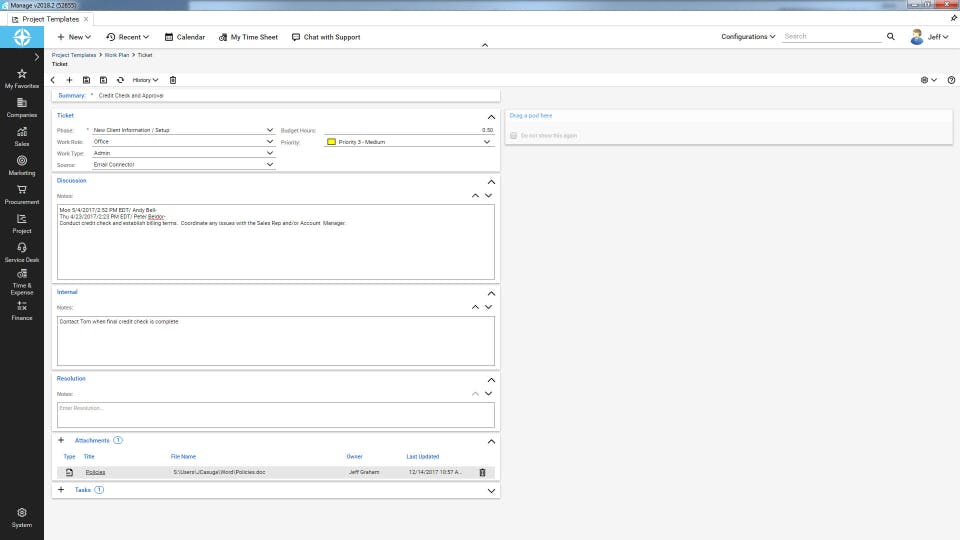The width and height of the screenshot is (960, 540).
Task: Edit the Summary field
Action: 298,96
